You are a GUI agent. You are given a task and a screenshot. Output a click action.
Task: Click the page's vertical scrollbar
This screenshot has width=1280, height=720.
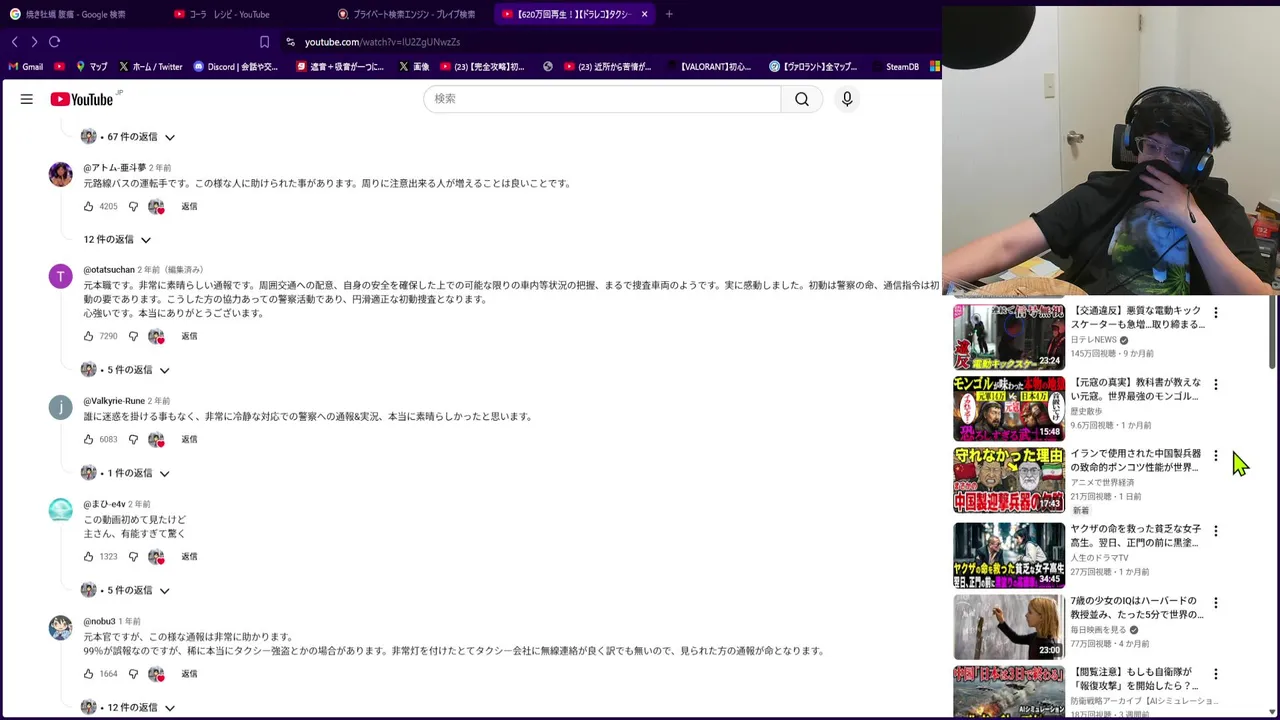tap(1273, 333)
